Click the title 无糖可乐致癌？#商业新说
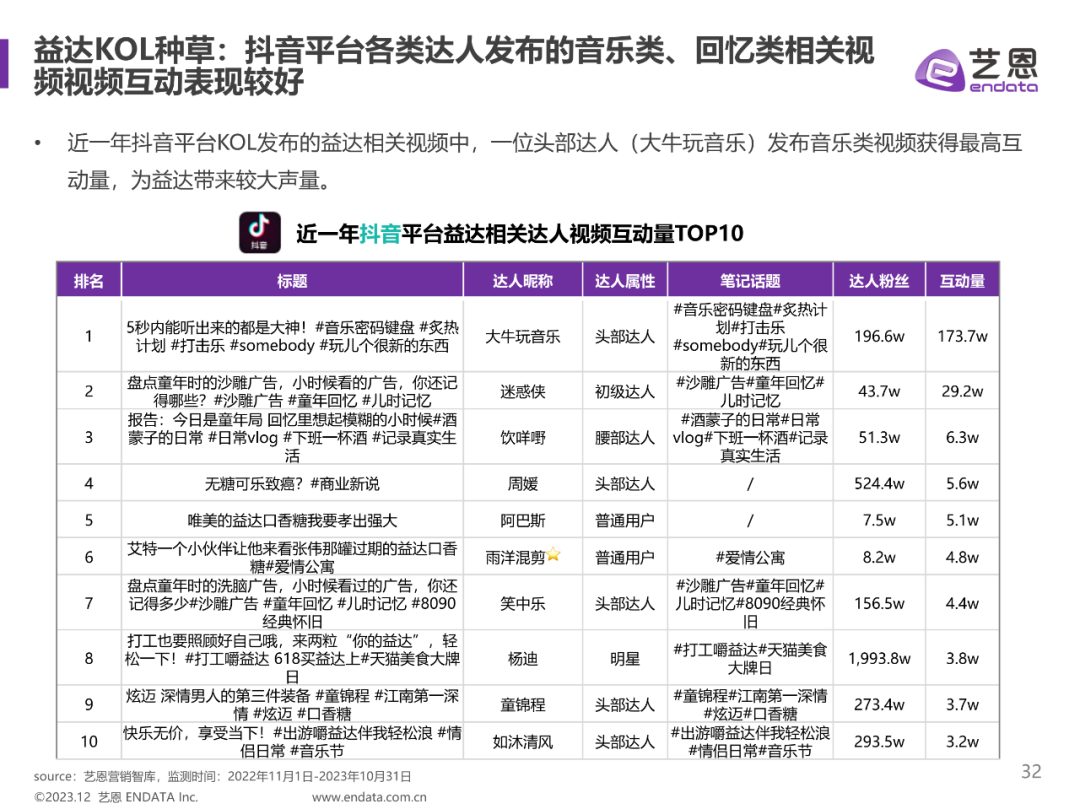This screenshot has width=1080, height=809. tap(292, 484)
